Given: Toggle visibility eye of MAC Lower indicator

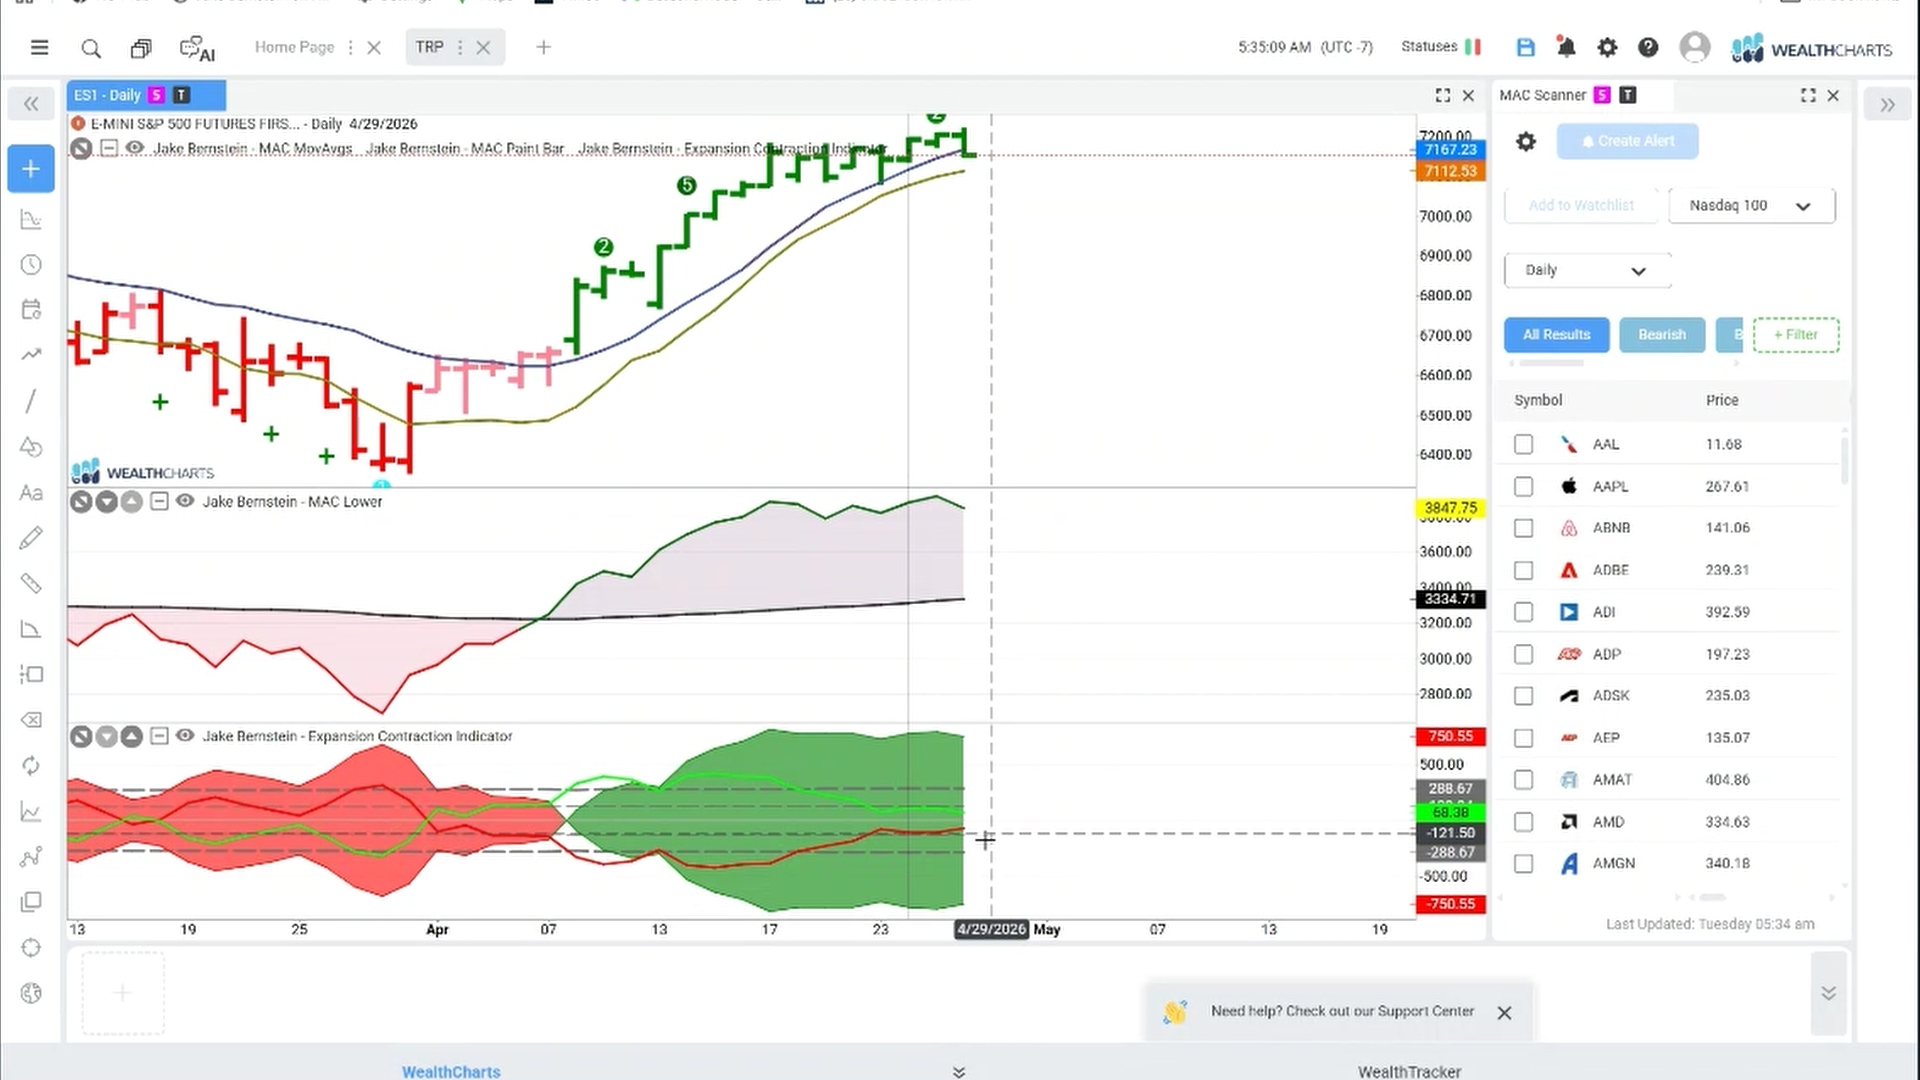Looking at the screenshot, I should pyautogui.click(x=185, y=501).
